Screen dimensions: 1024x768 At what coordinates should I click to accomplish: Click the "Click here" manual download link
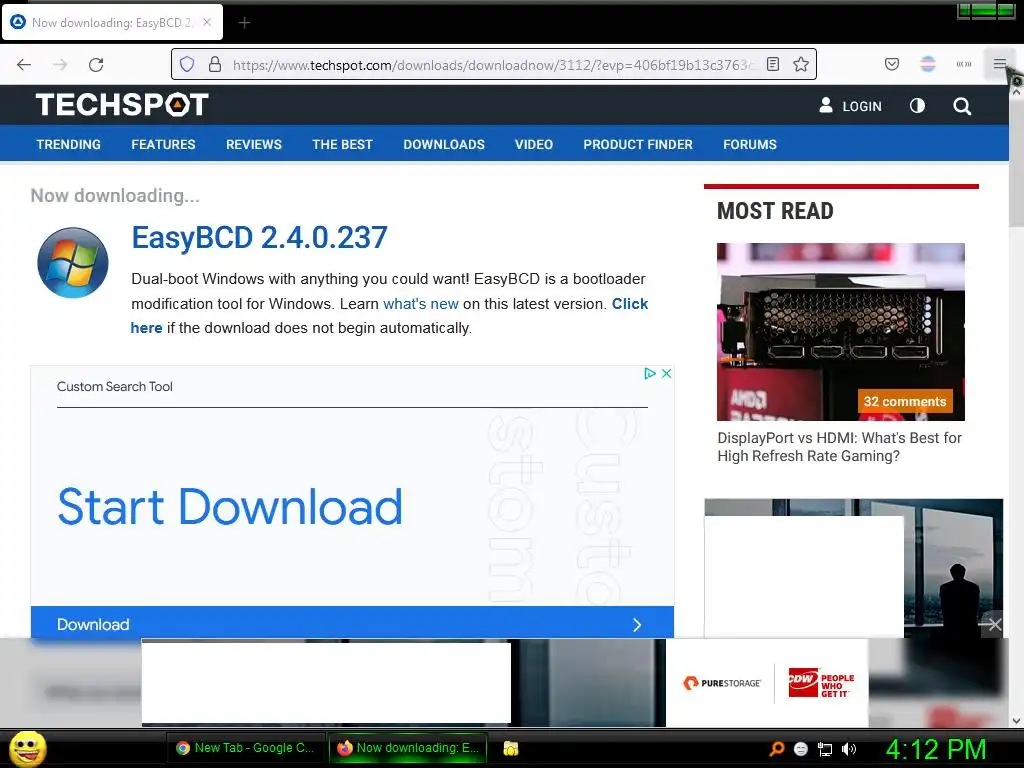pos(630,304)
